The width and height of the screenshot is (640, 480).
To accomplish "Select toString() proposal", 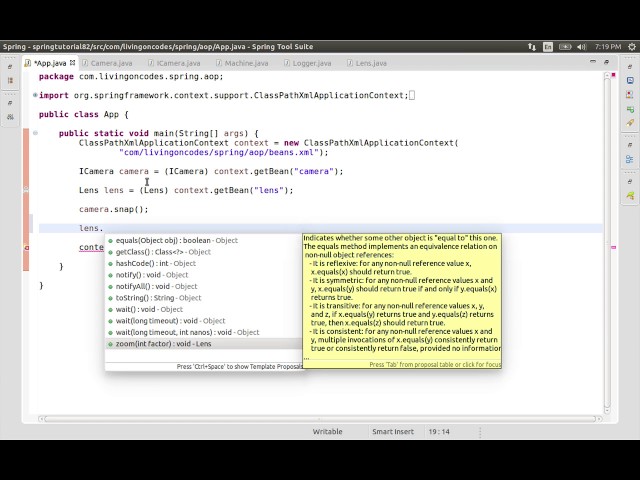I will pos(203,298).
